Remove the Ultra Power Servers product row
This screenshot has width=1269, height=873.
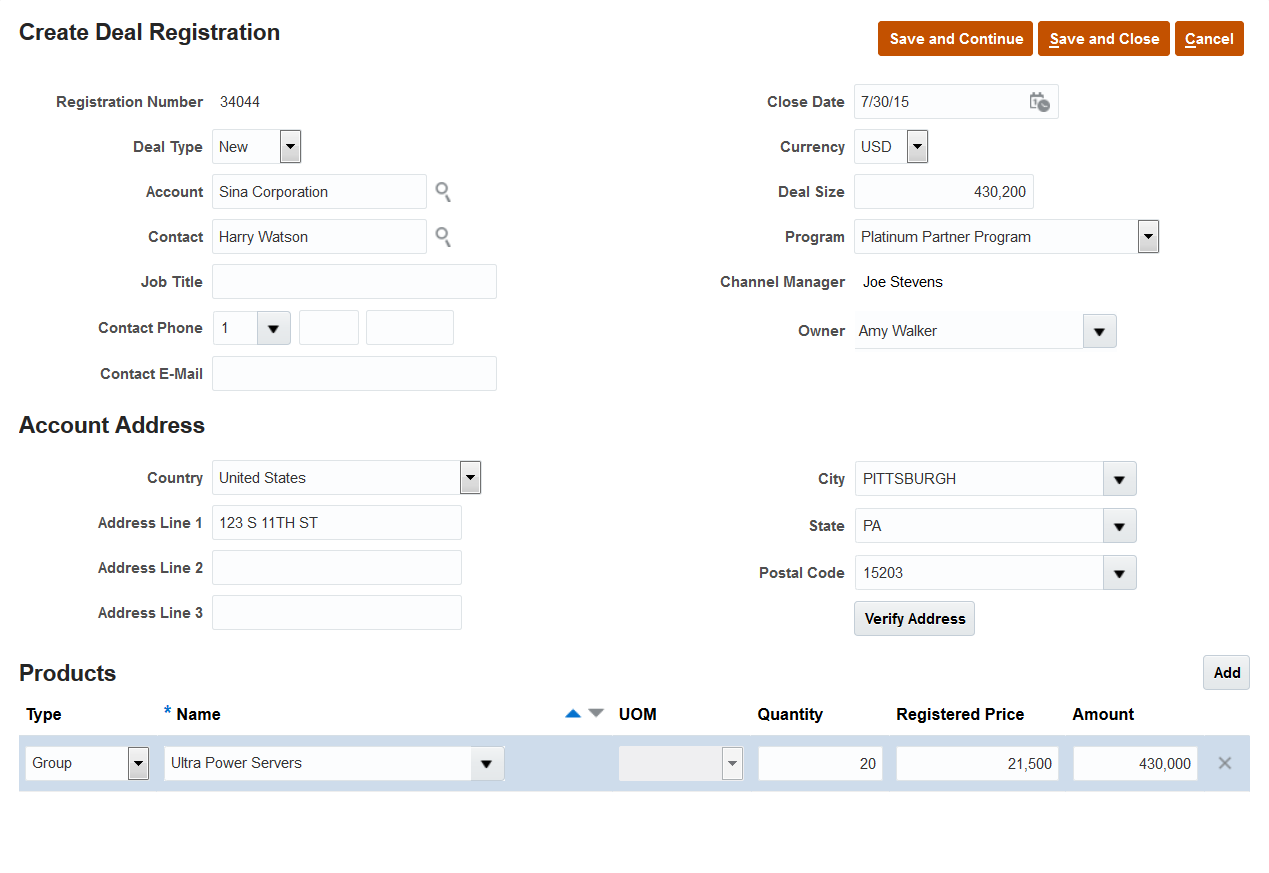(x=1224, y=763)
